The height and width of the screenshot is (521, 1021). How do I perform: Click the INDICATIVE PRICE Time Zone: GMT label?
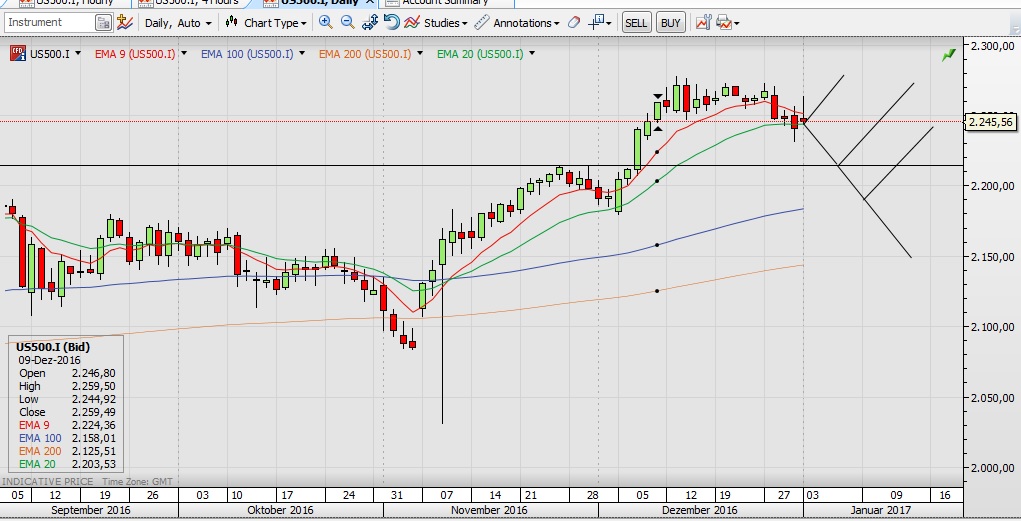87,481
